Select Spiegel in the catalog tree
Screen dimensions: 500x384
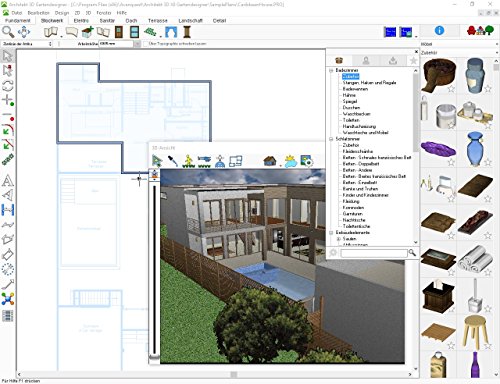350,101
